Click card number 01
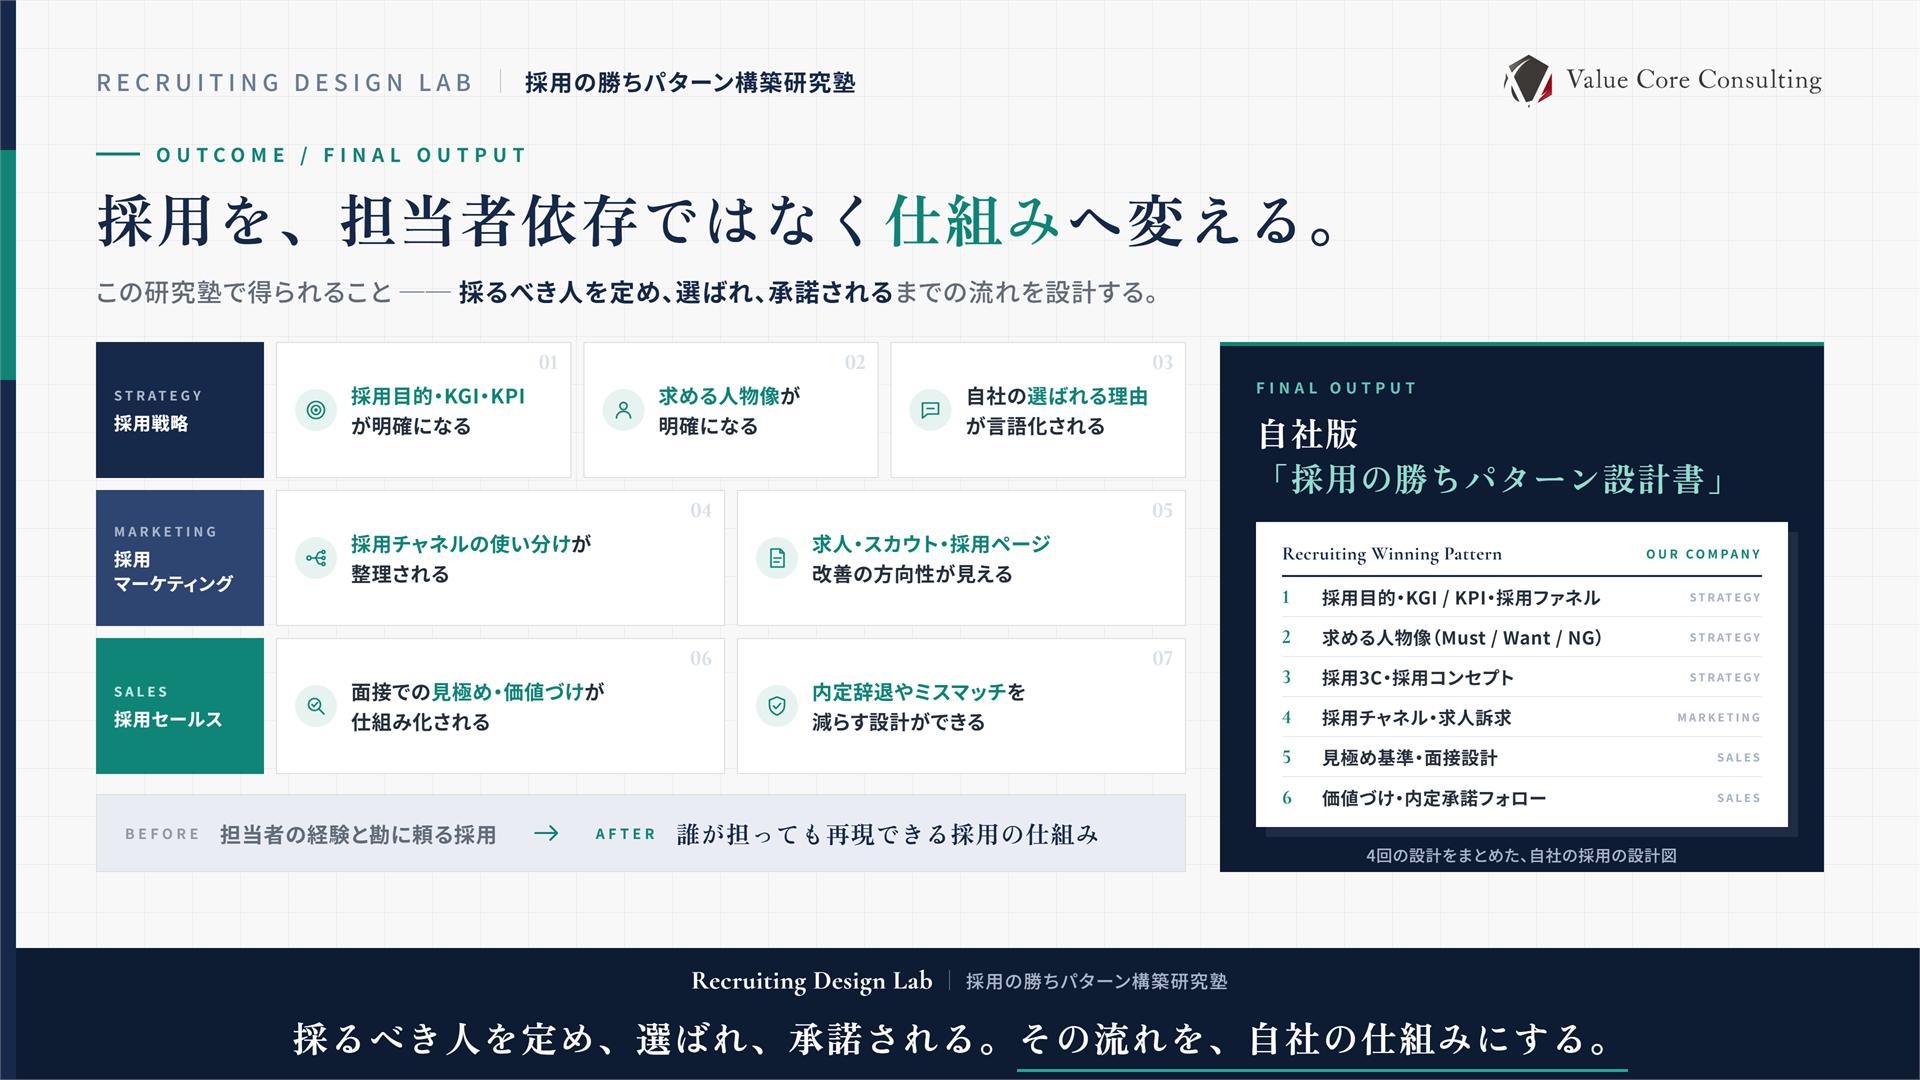Screen dimensions: 1920x1080 click(548, 362)
